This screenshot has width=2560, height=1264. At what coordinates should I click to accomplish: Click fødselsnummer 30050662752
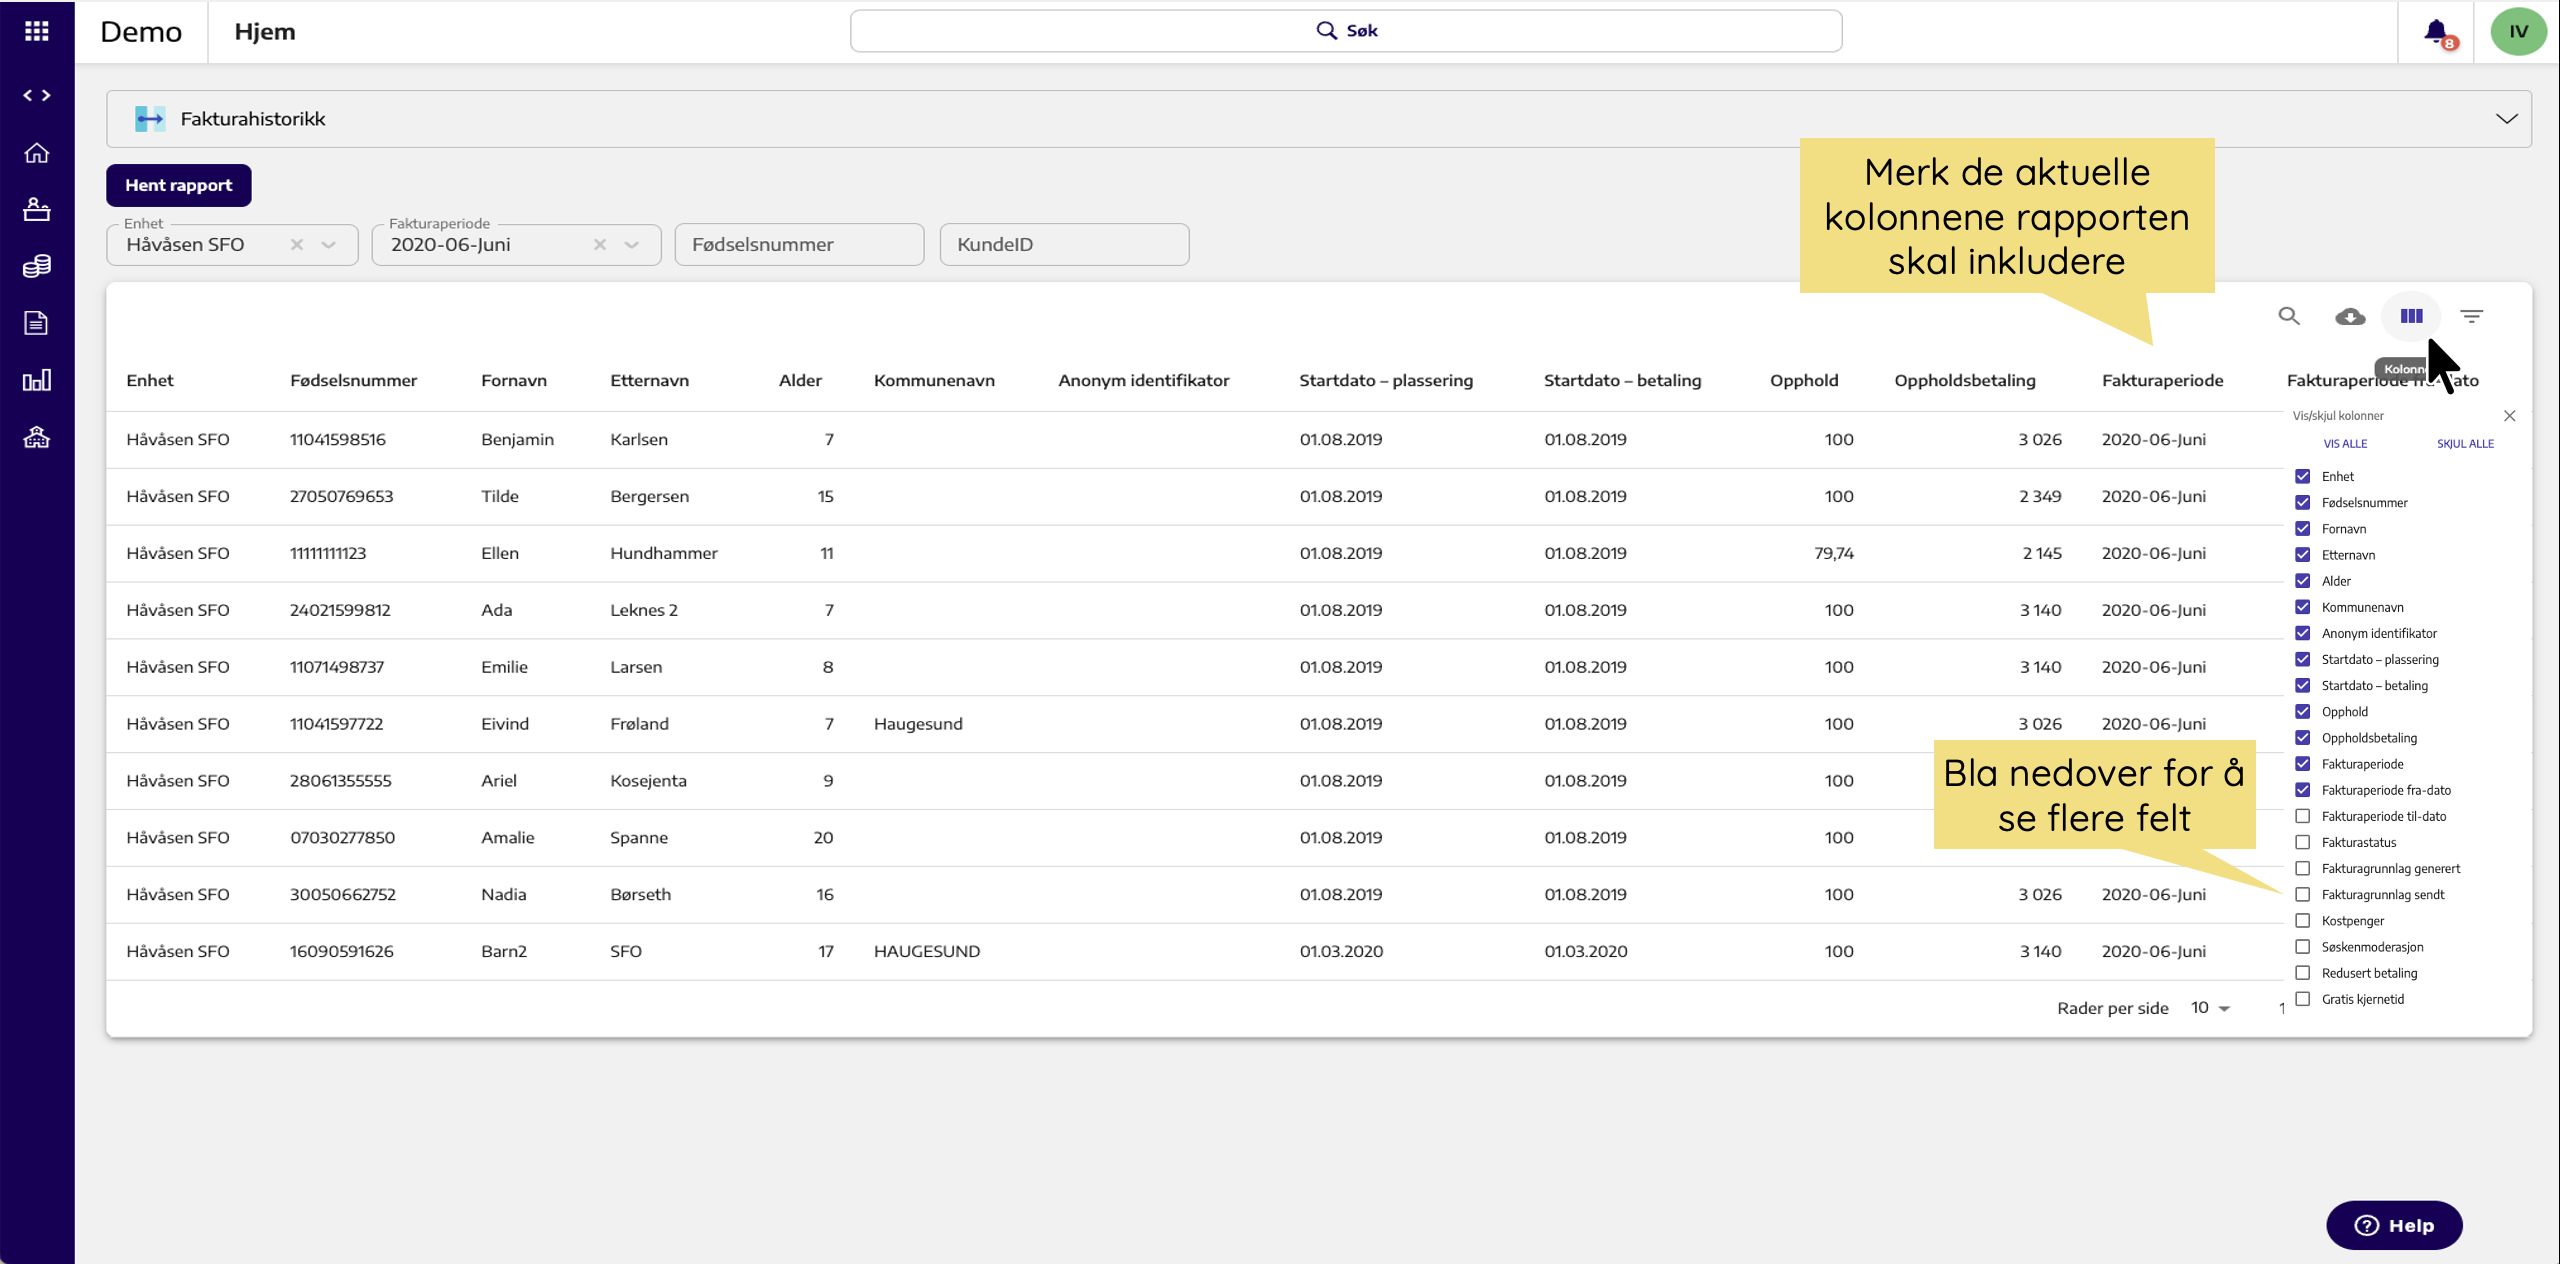point(343,894)
